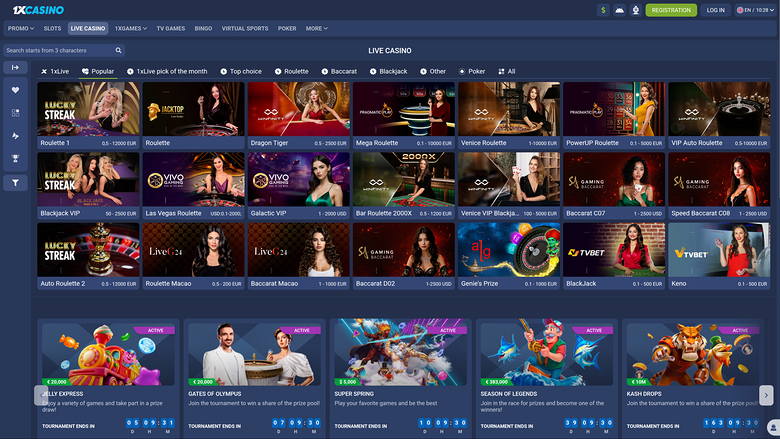Click the providers grid icon in sidebar
This screenshot has height=439, width=780.
coord(15,113)
